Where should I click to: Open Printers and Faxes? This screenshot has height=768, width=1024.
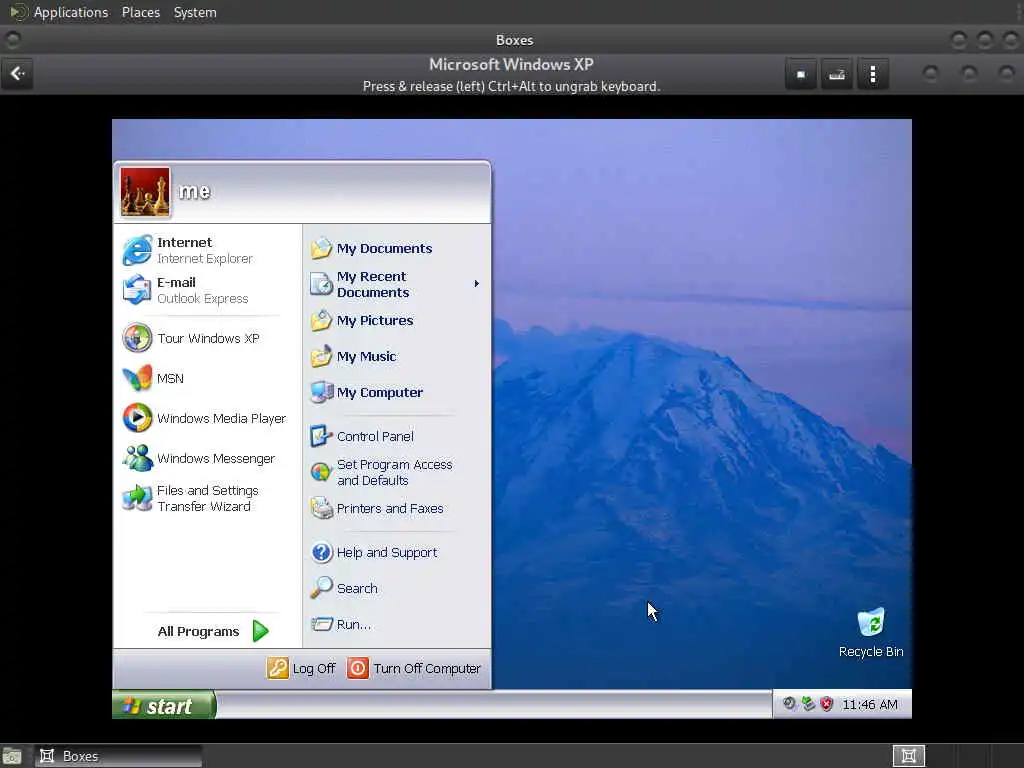coord(397,508)
